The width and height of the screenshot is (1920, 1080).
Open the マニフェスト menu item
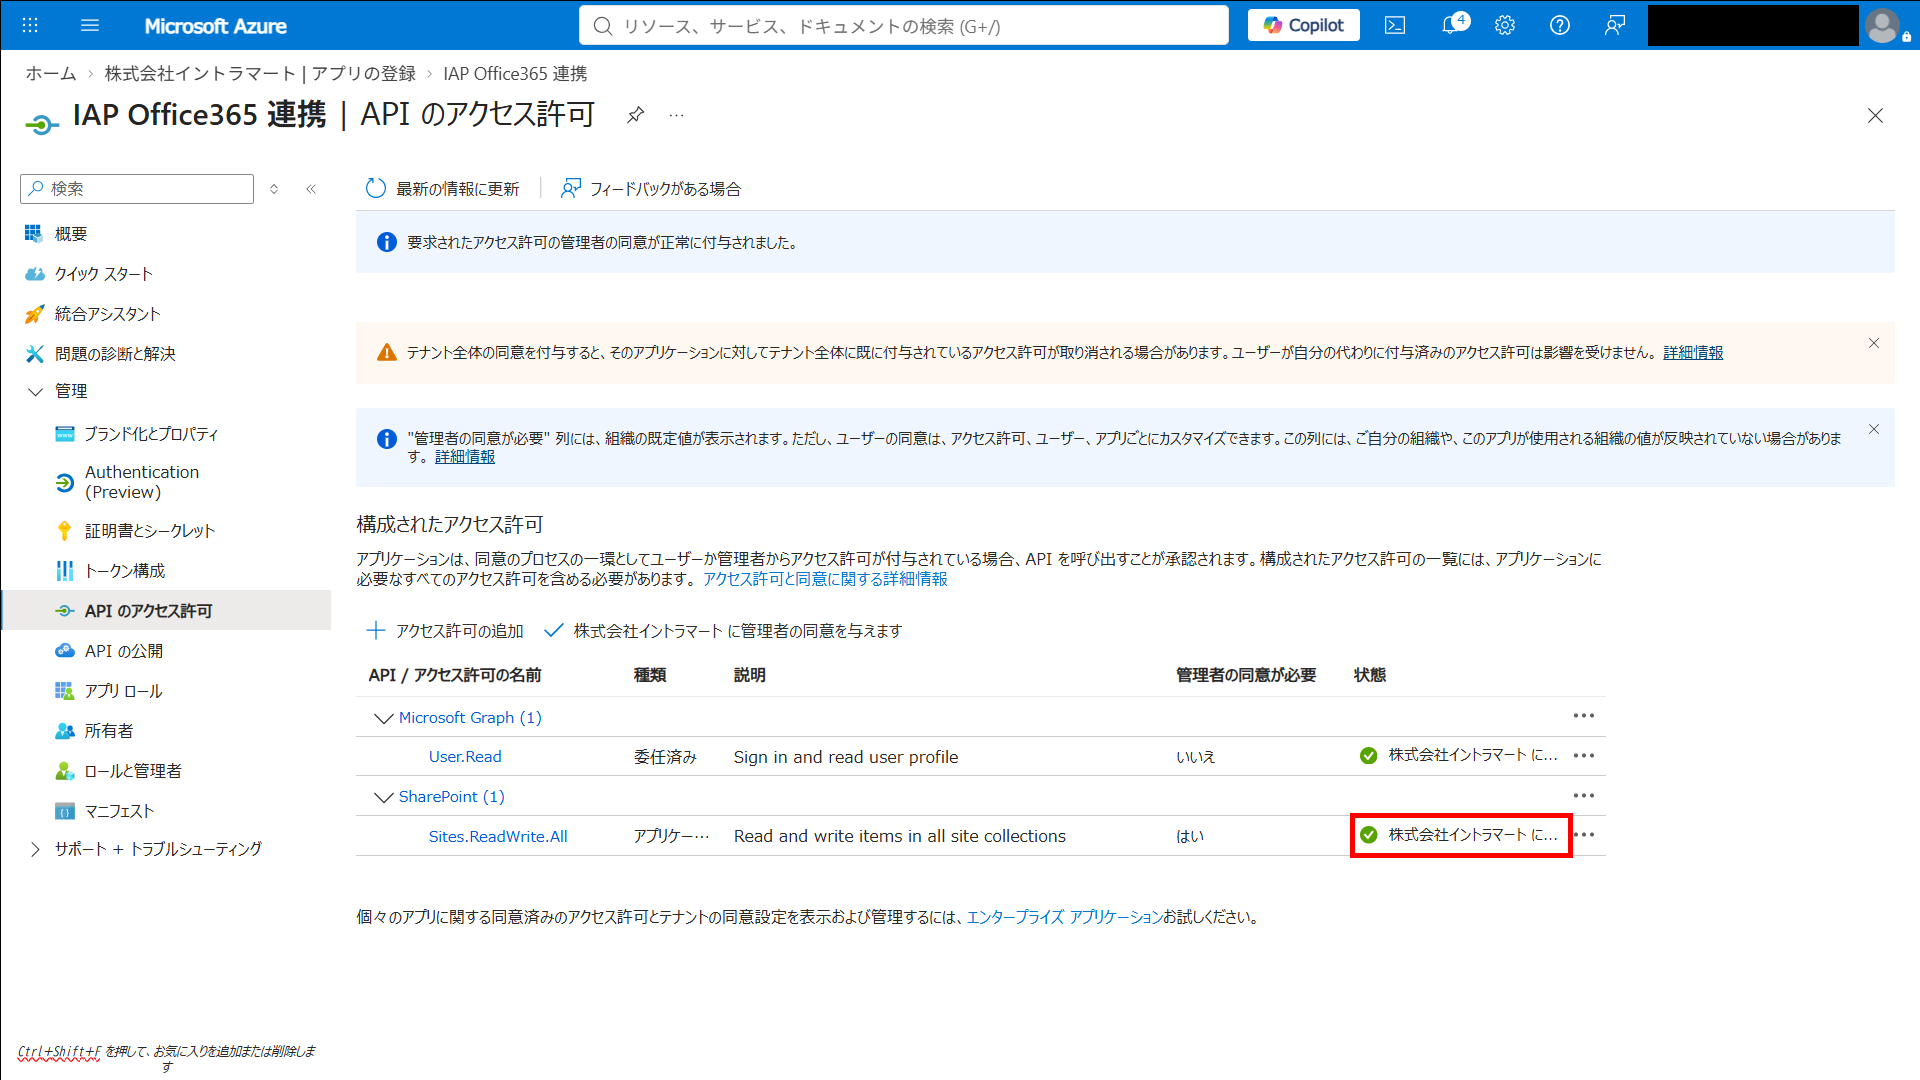point(119,811)
